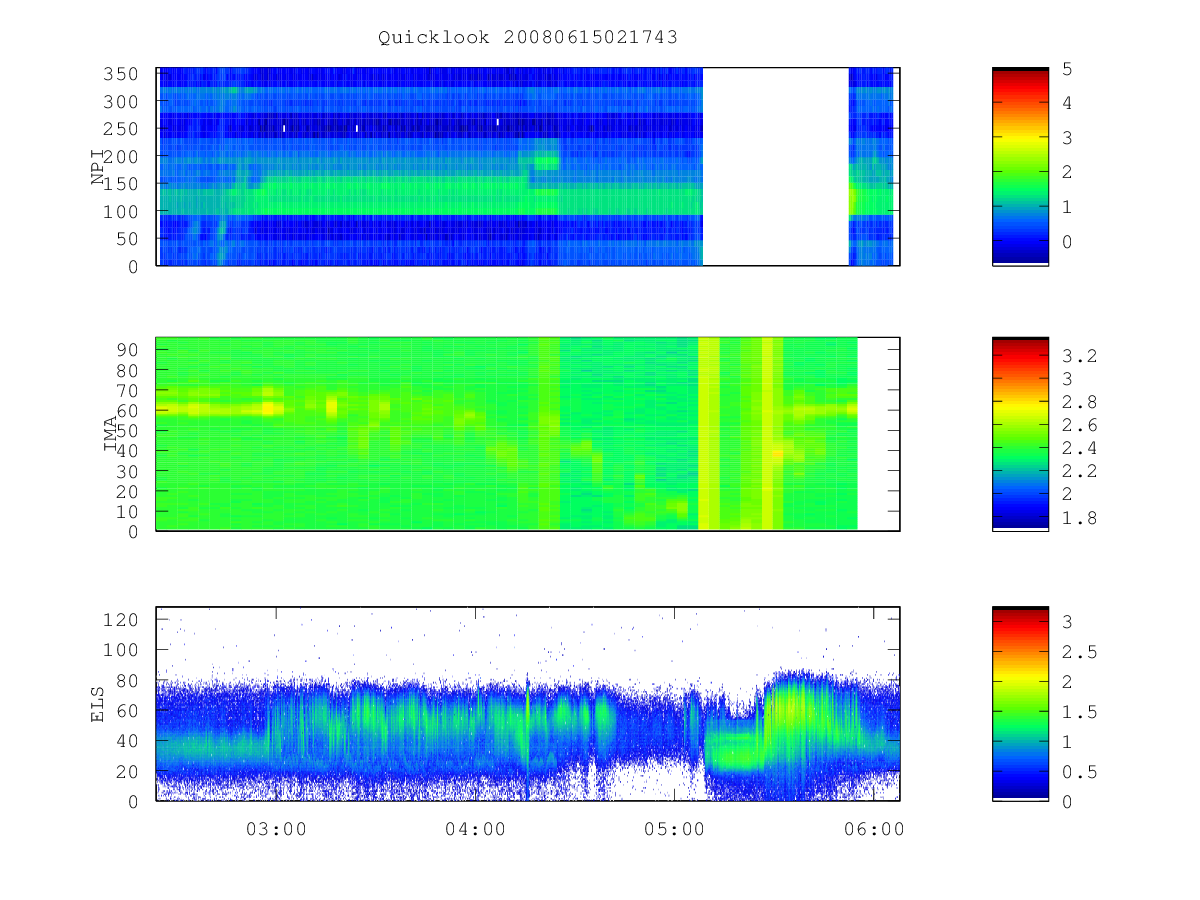
Task: Click the 2.4 label on IMA color bar
Action: 1080,448
